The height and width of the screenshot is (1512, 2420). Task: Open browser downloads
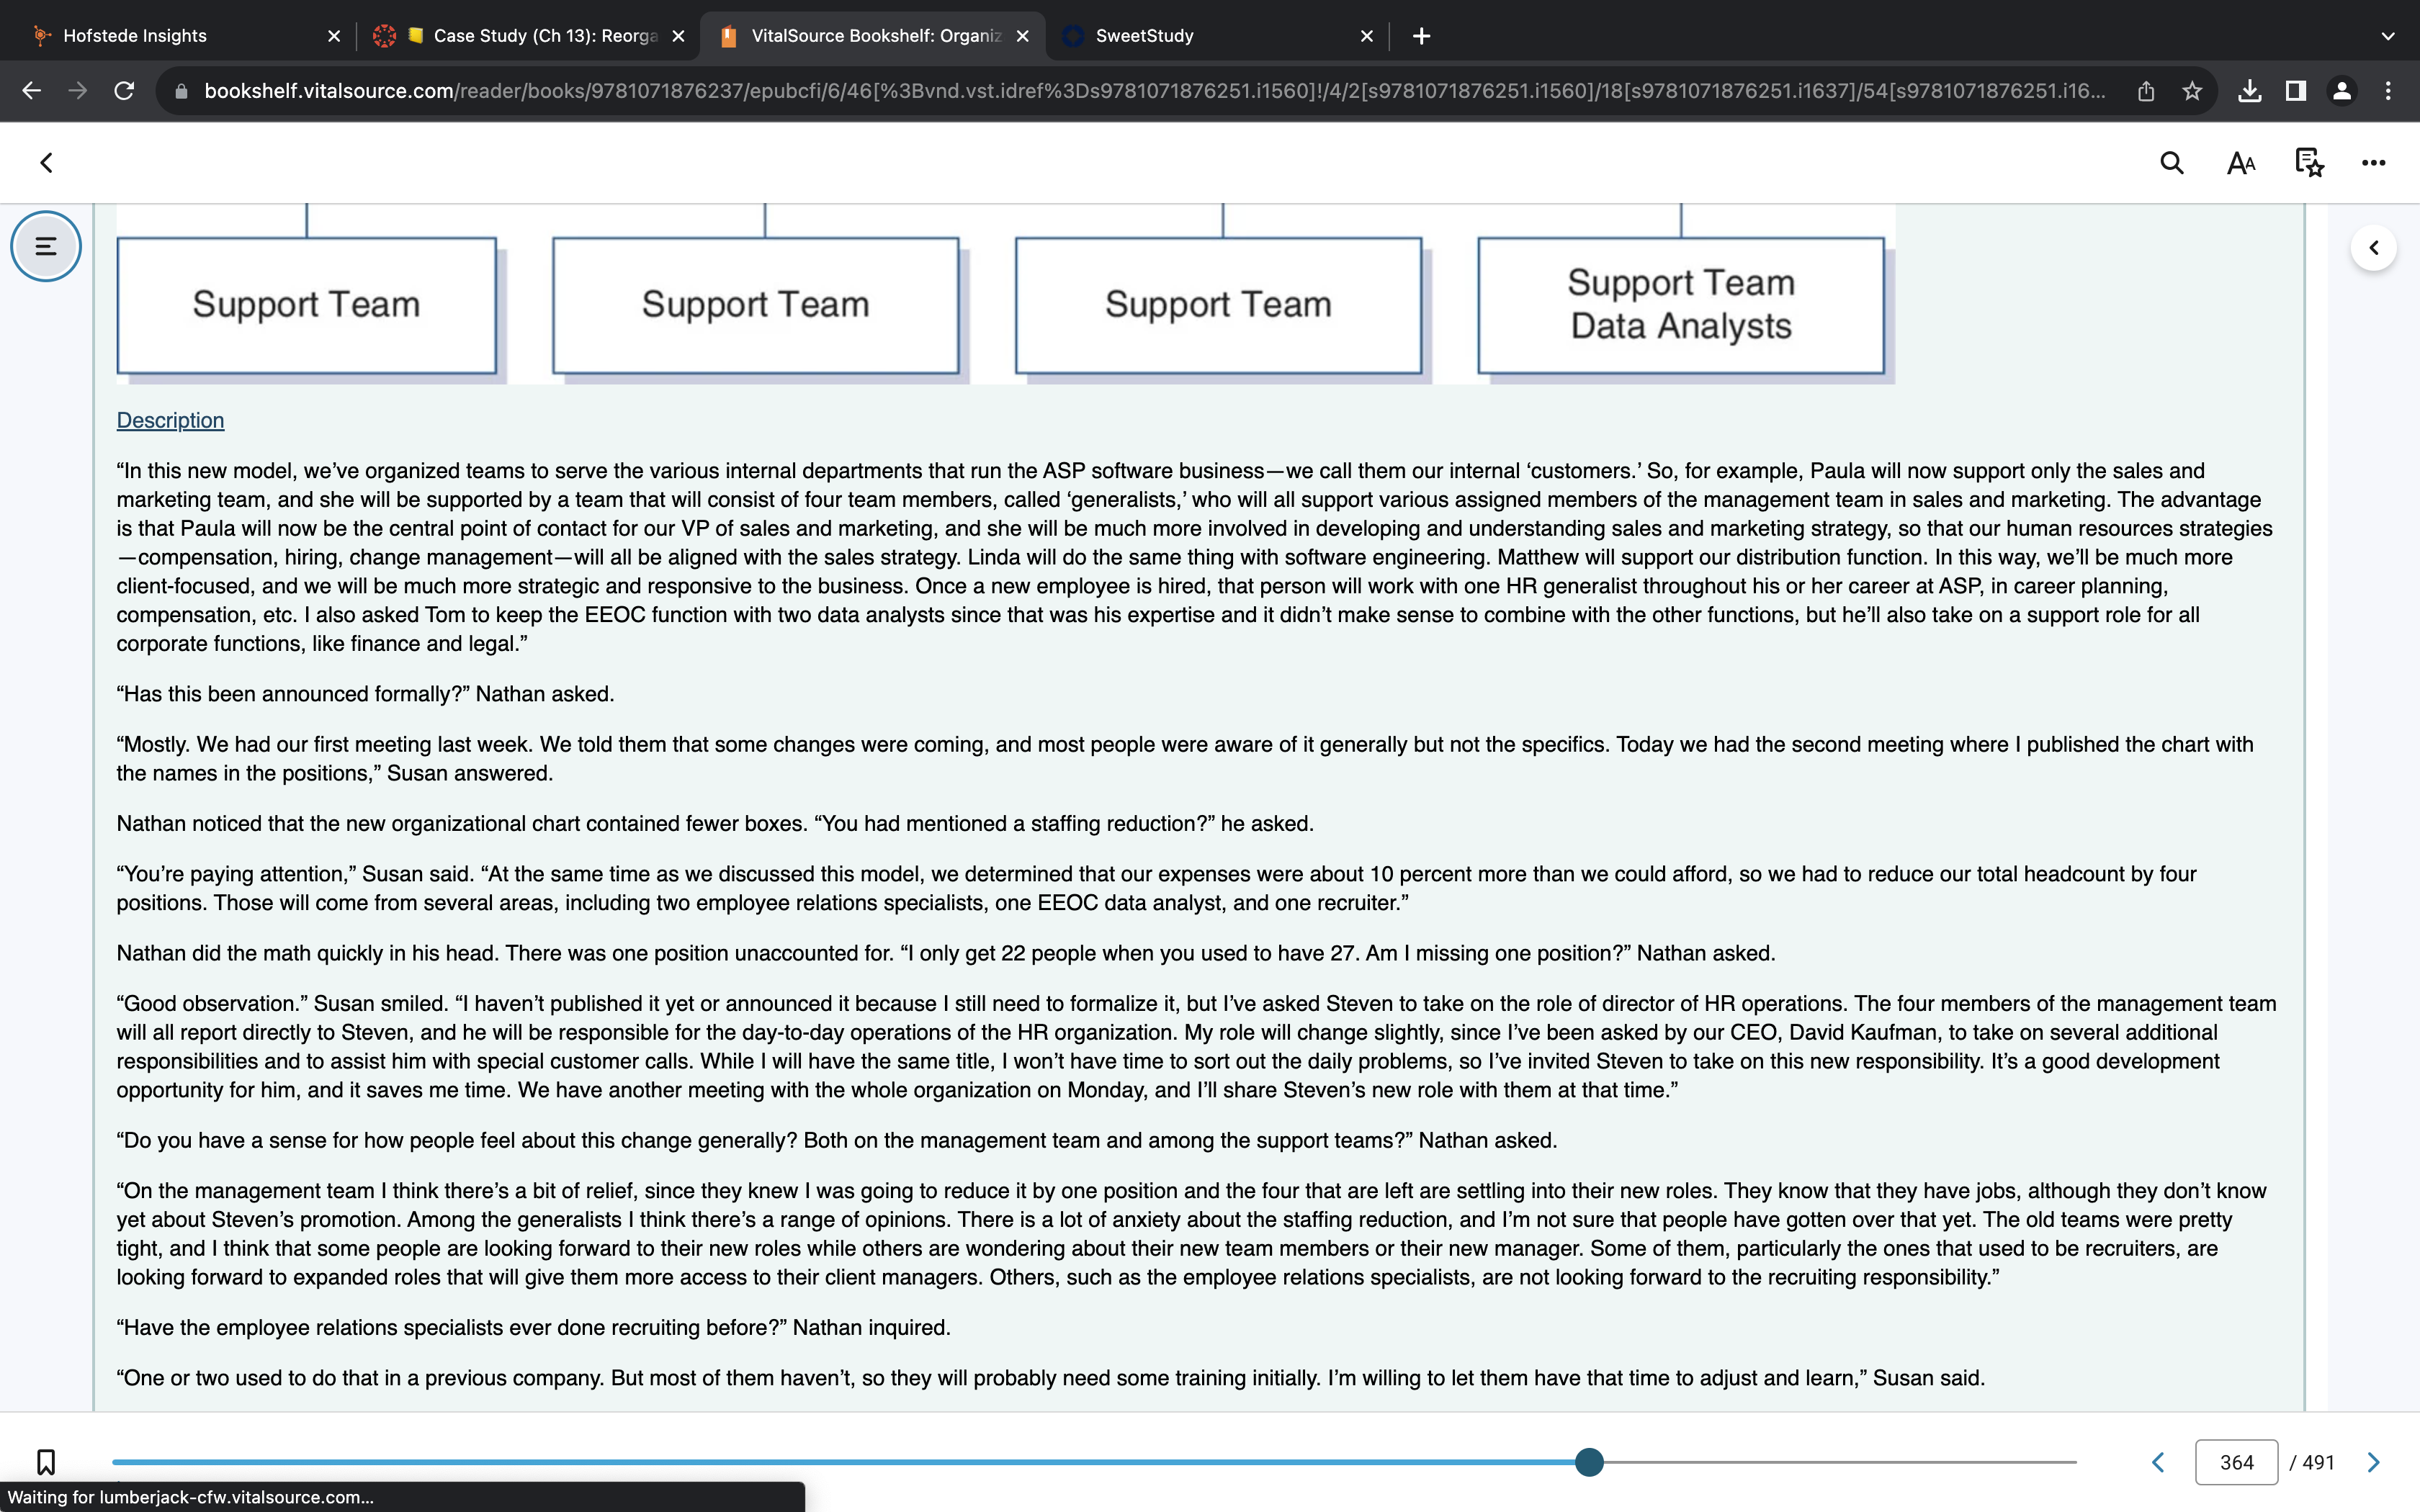pyautogui.click(x=2249, y=91)
